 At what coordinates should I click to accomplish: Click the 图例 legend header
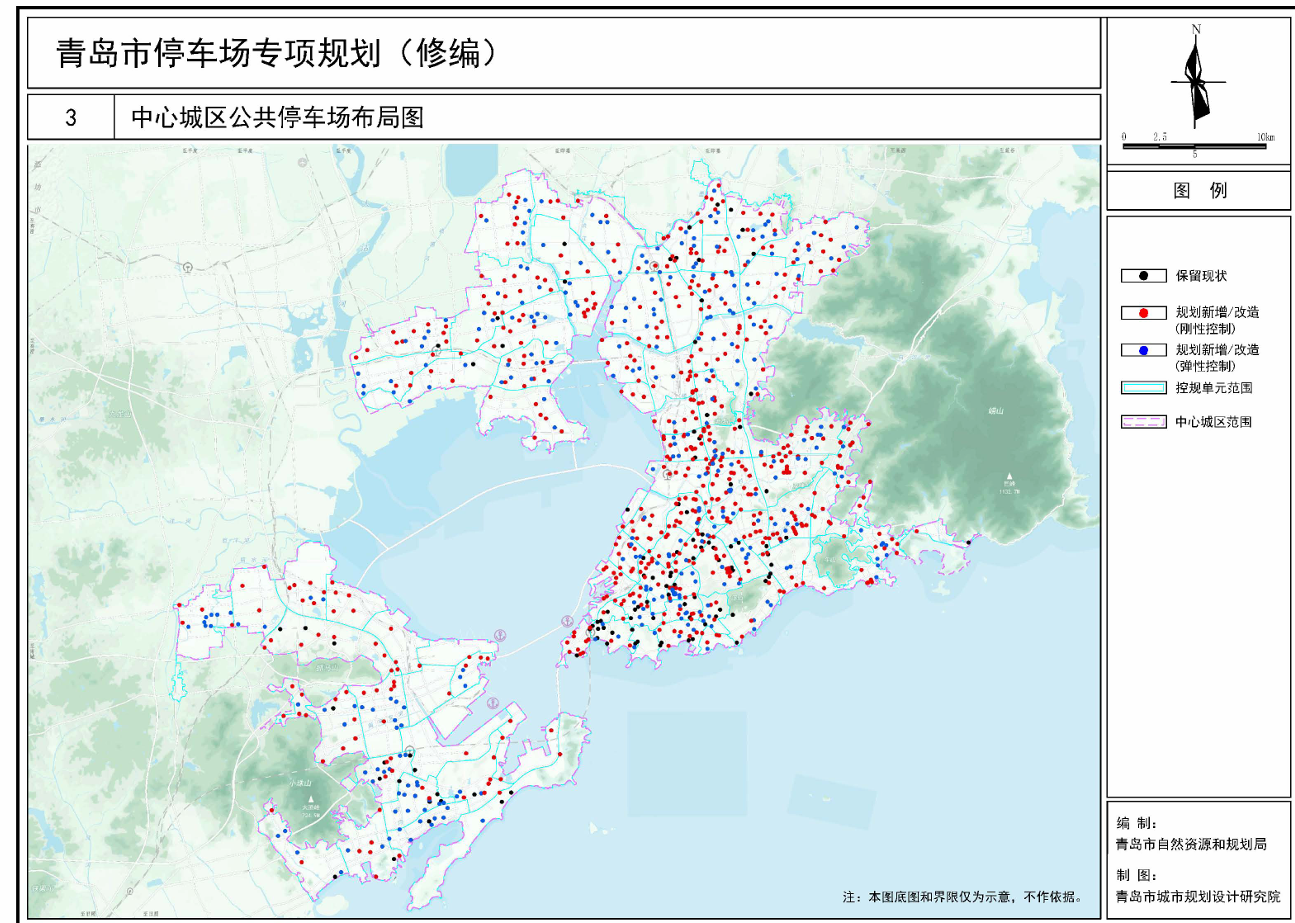click(1200, 191)
